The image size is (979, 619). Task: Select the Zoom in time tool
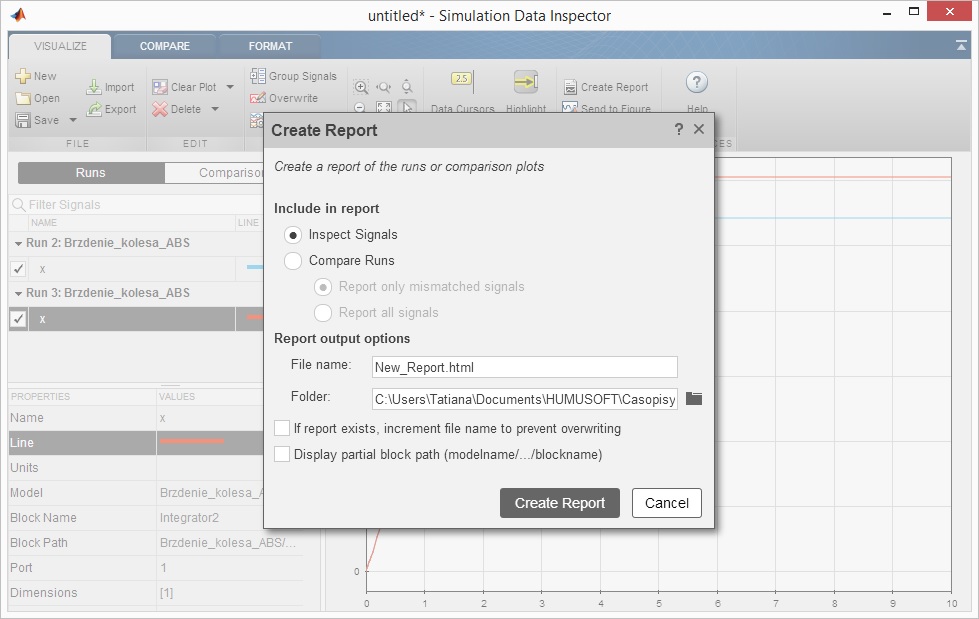384,87
